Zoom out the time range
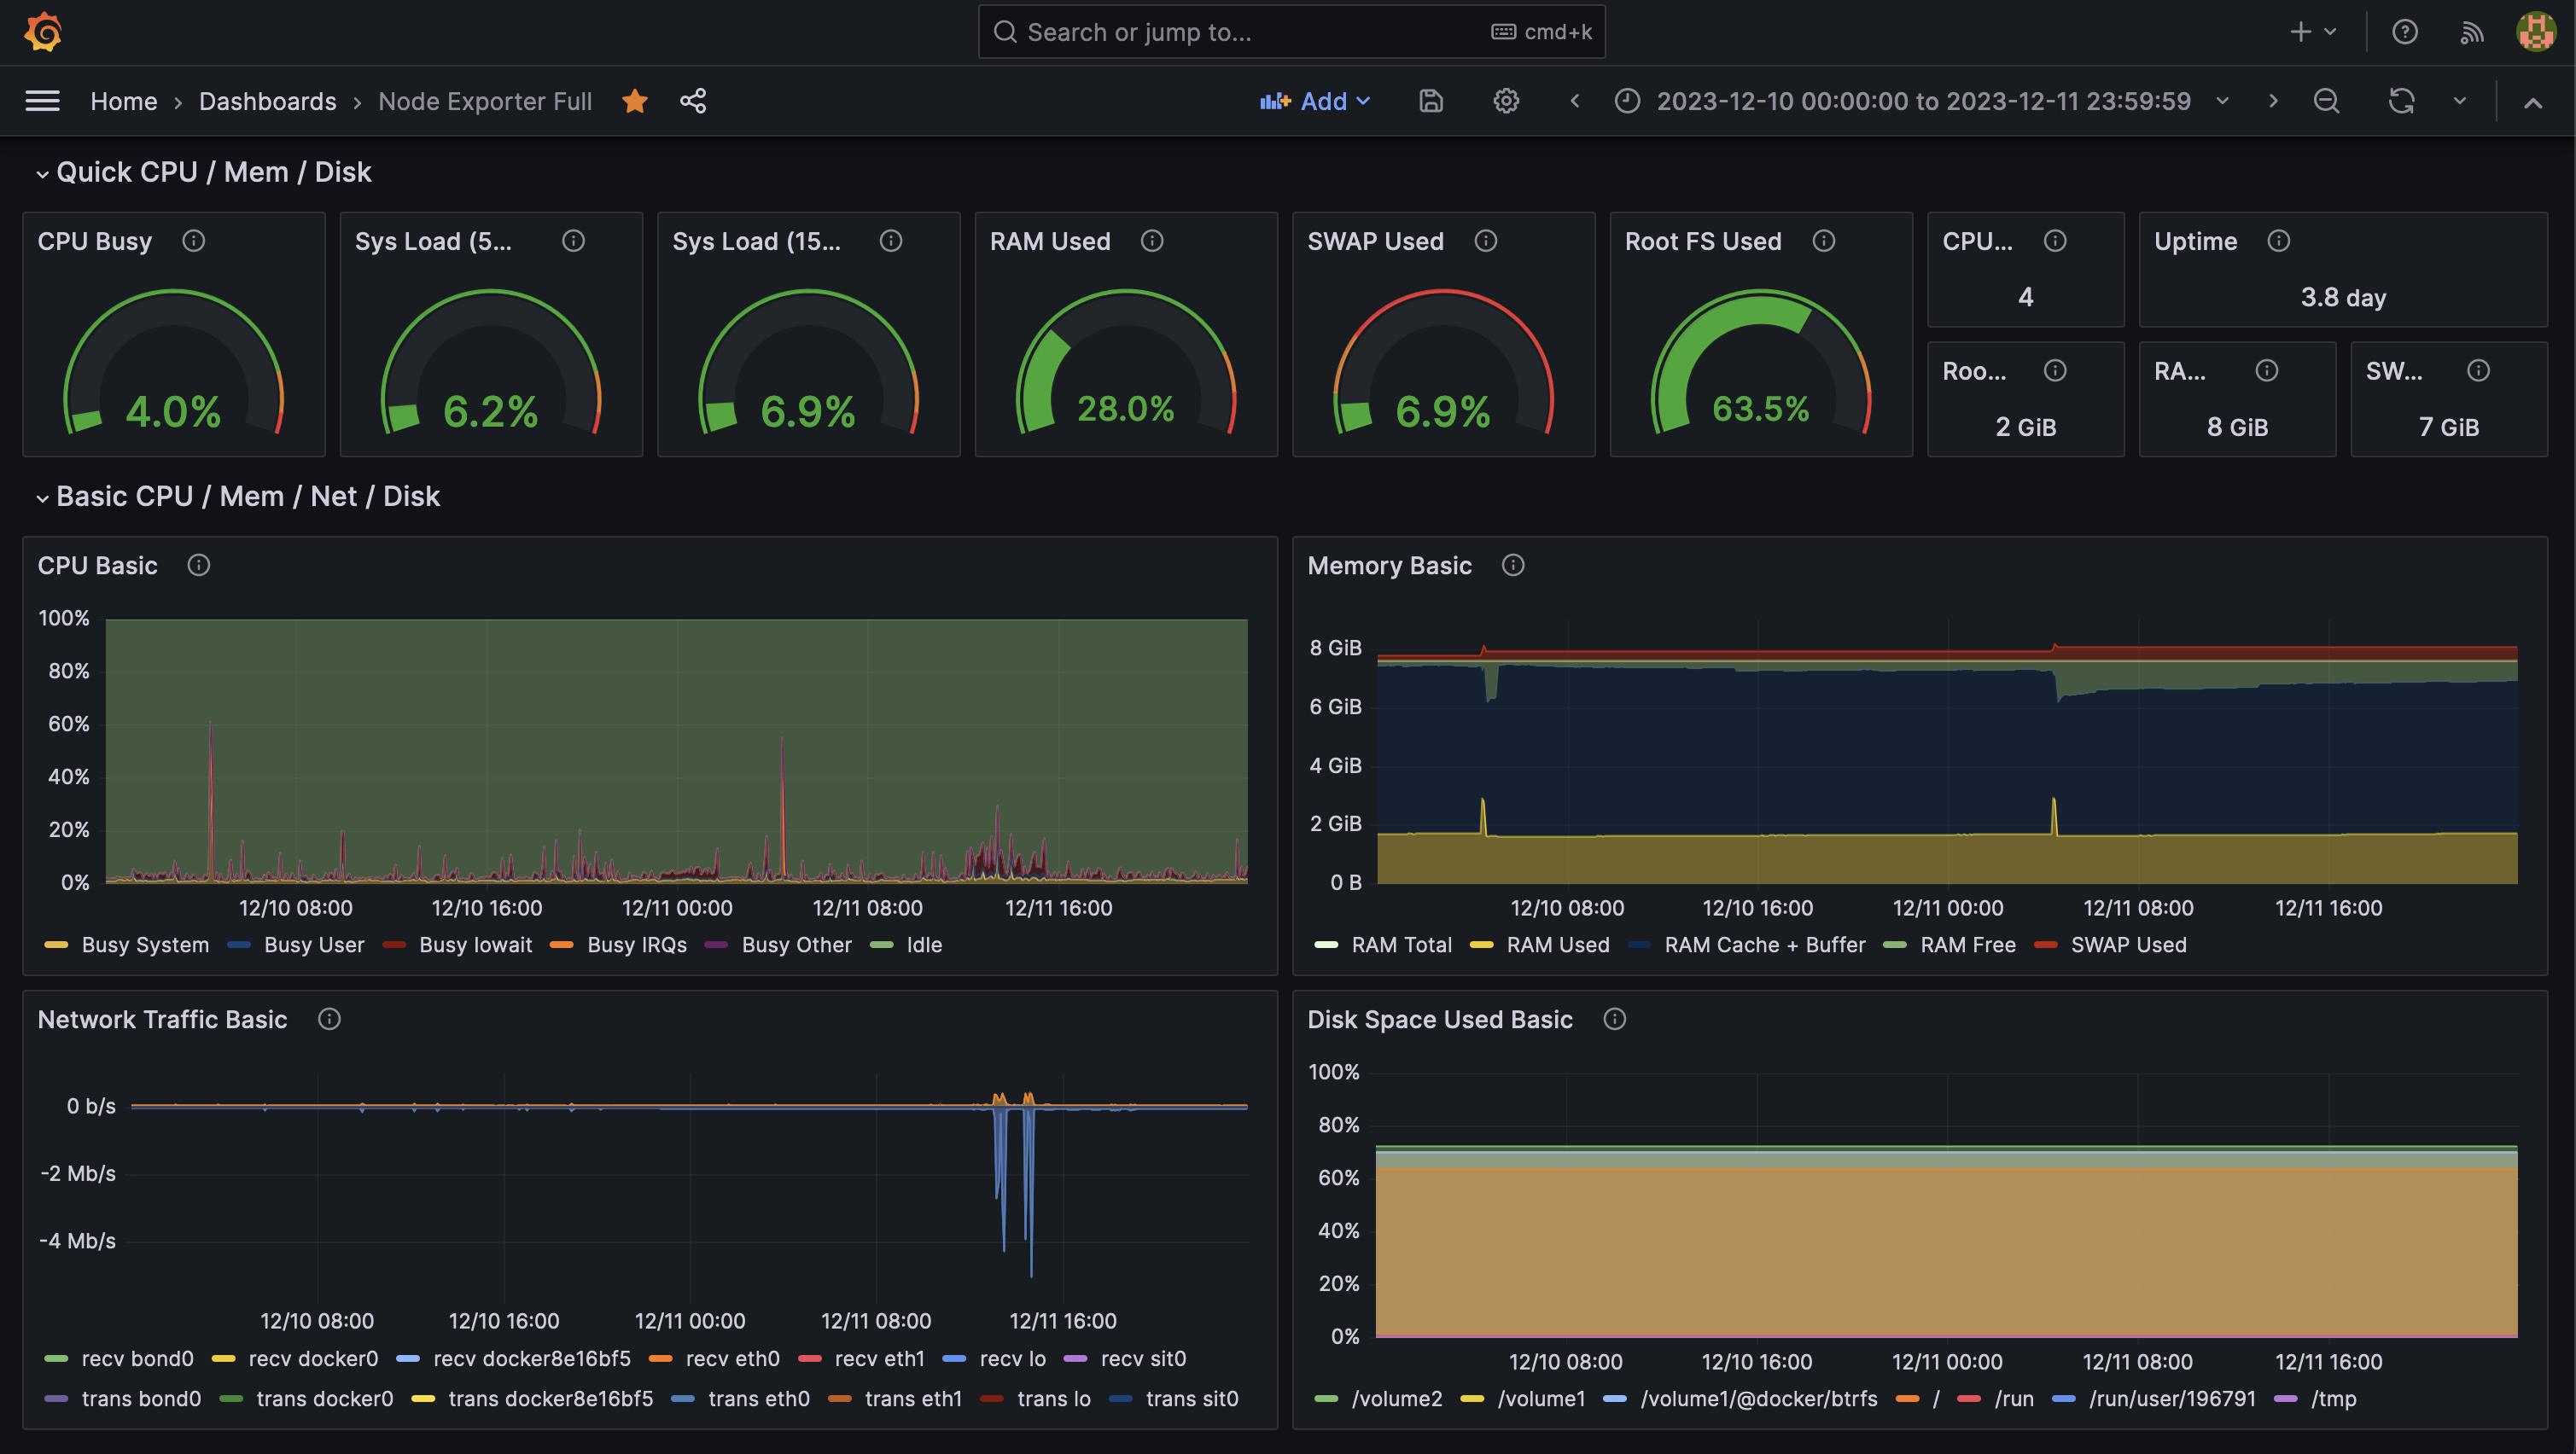Screen dimensions: 2576x1454 point(2326,101)
